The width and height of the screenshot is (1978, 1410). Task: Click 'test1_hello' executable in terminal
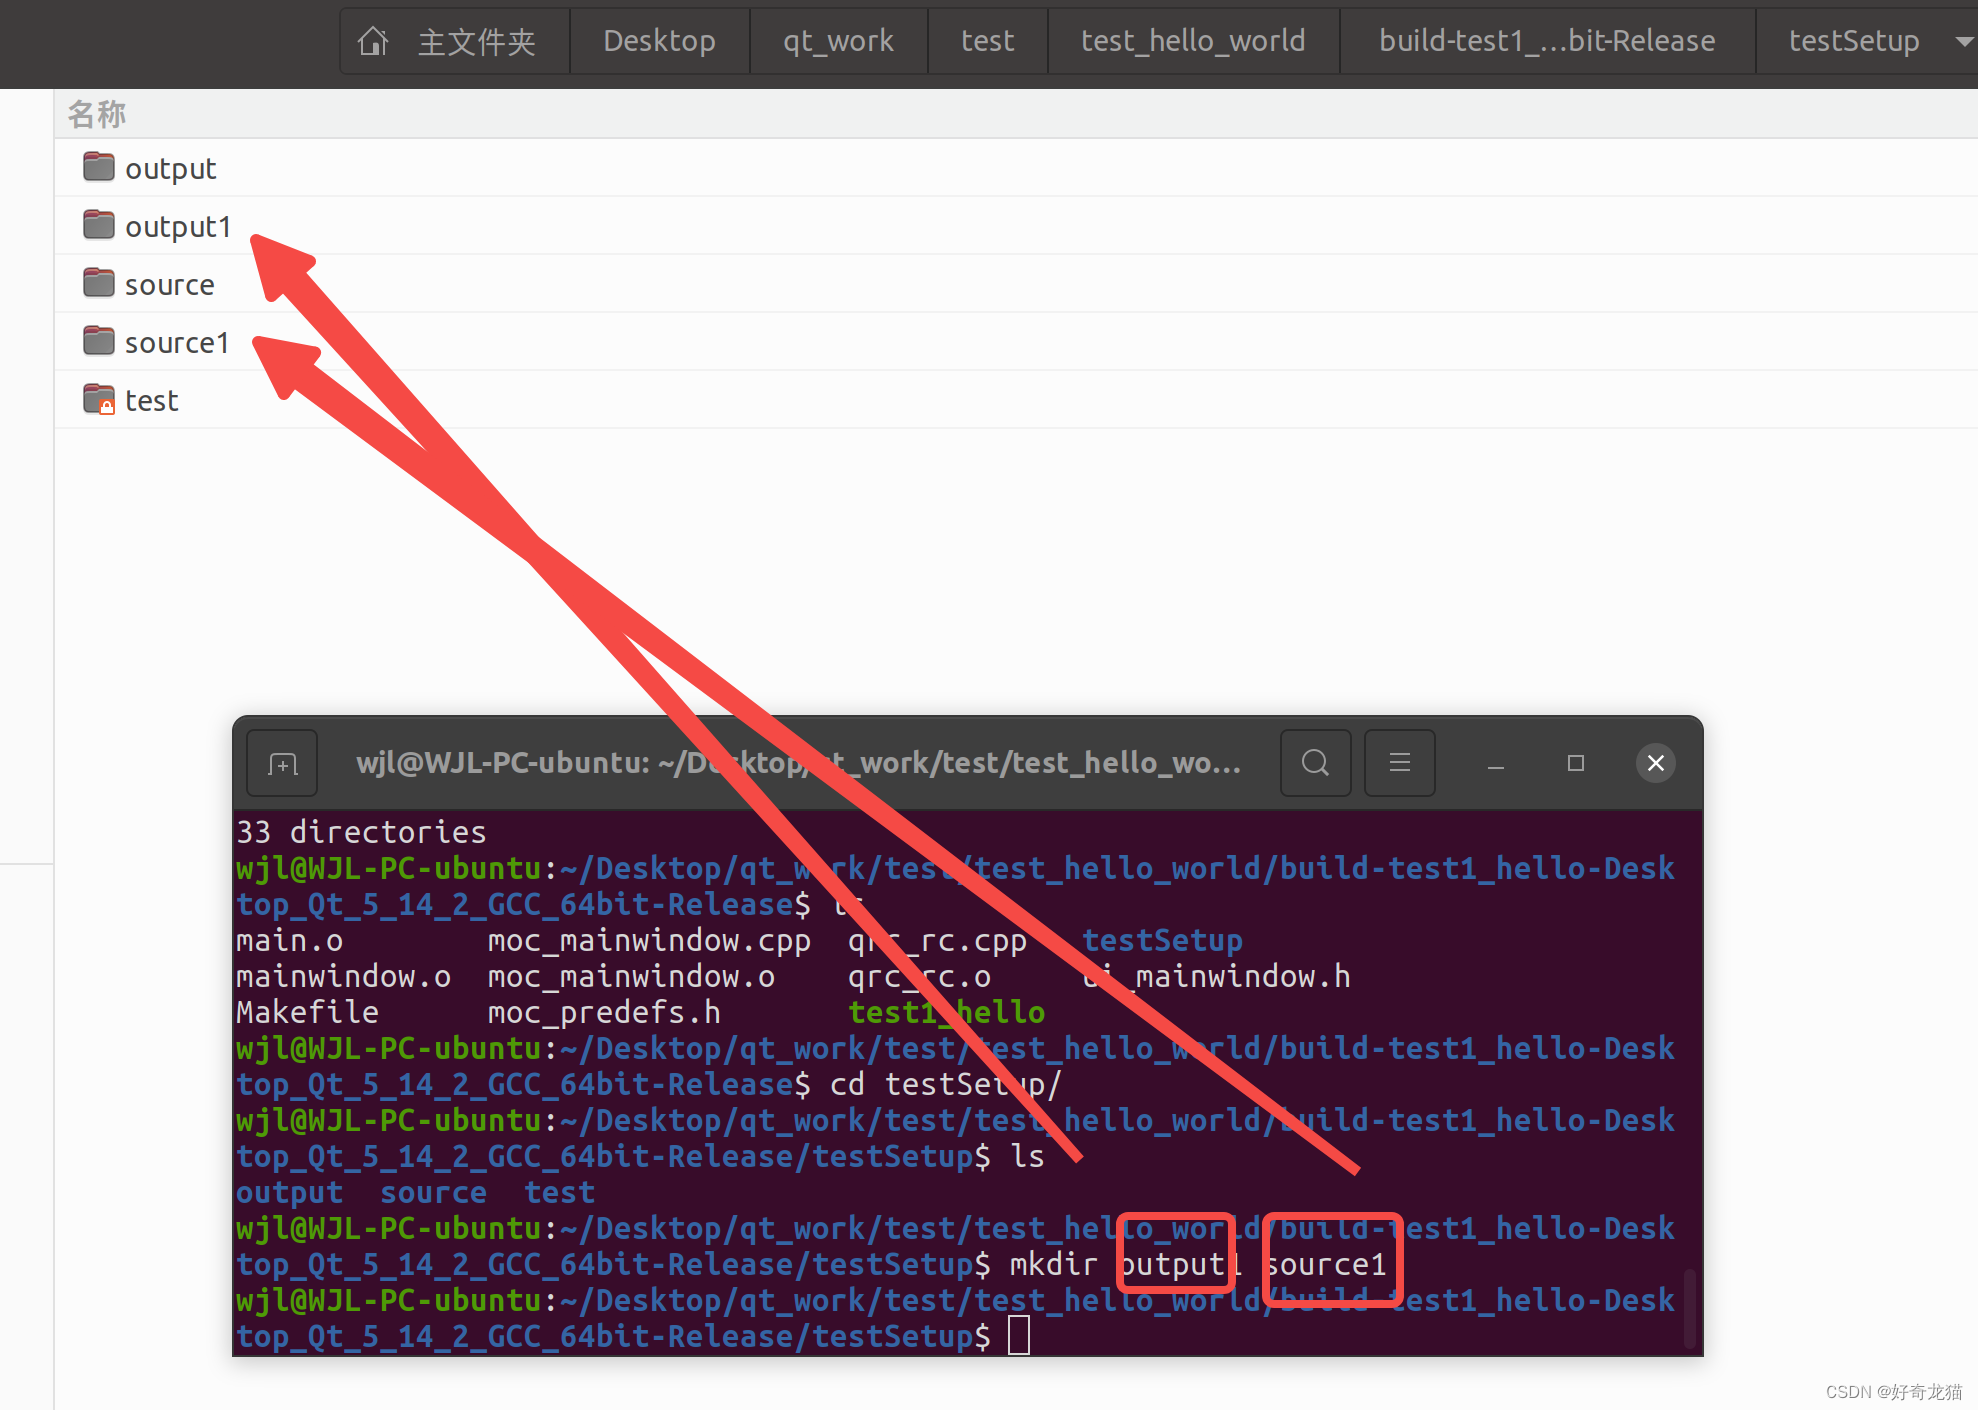(x=946, y=1012)
